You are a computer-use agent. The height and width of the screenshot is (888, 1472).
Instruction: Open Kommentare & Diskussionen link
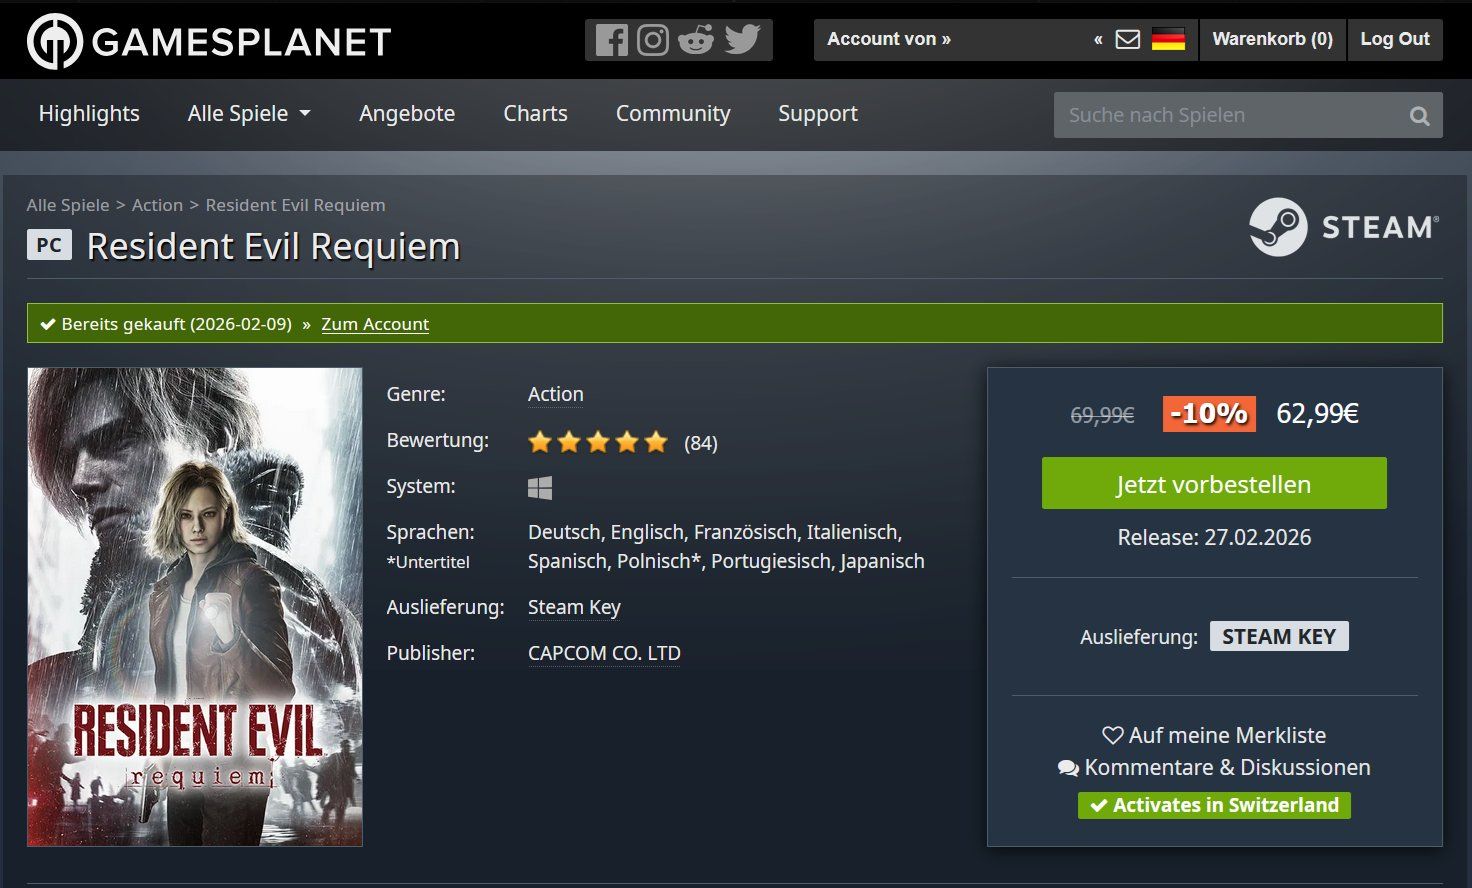[1214, 767]
